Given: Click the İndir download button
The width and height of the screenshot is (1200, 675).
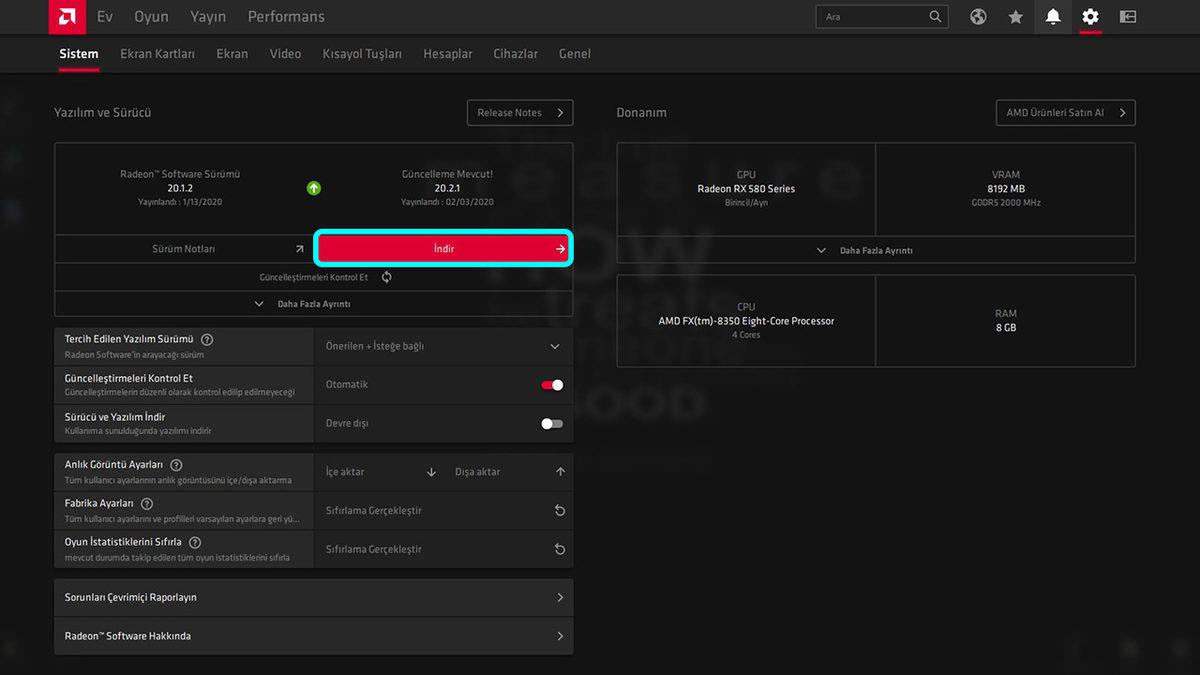Looking at the screenshot, I should (x=443, y=248).
